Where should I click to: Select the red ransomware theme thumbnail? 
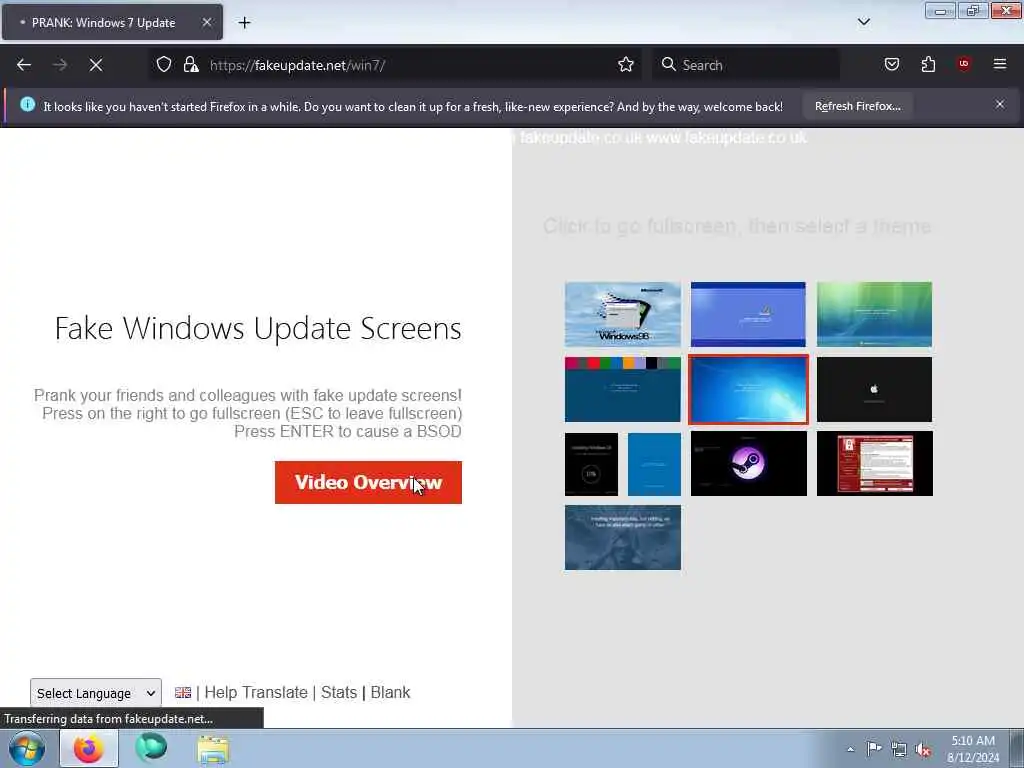pyautogui.click(x=874, y=464)
